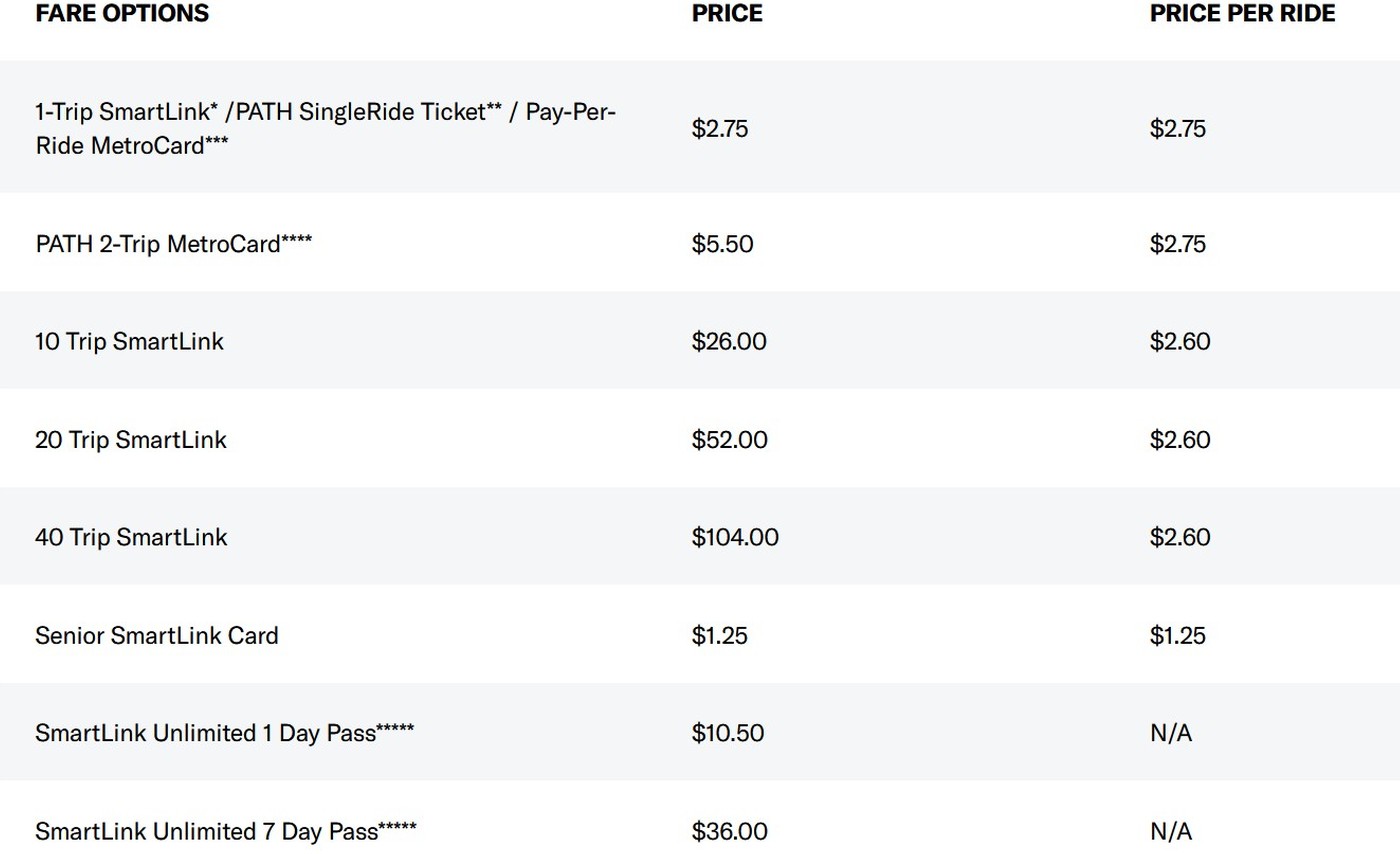Viewport: 1400px width, 854px height.
Task: Click the 10 Trip SmartLink fare label
Action: point(129,341)
